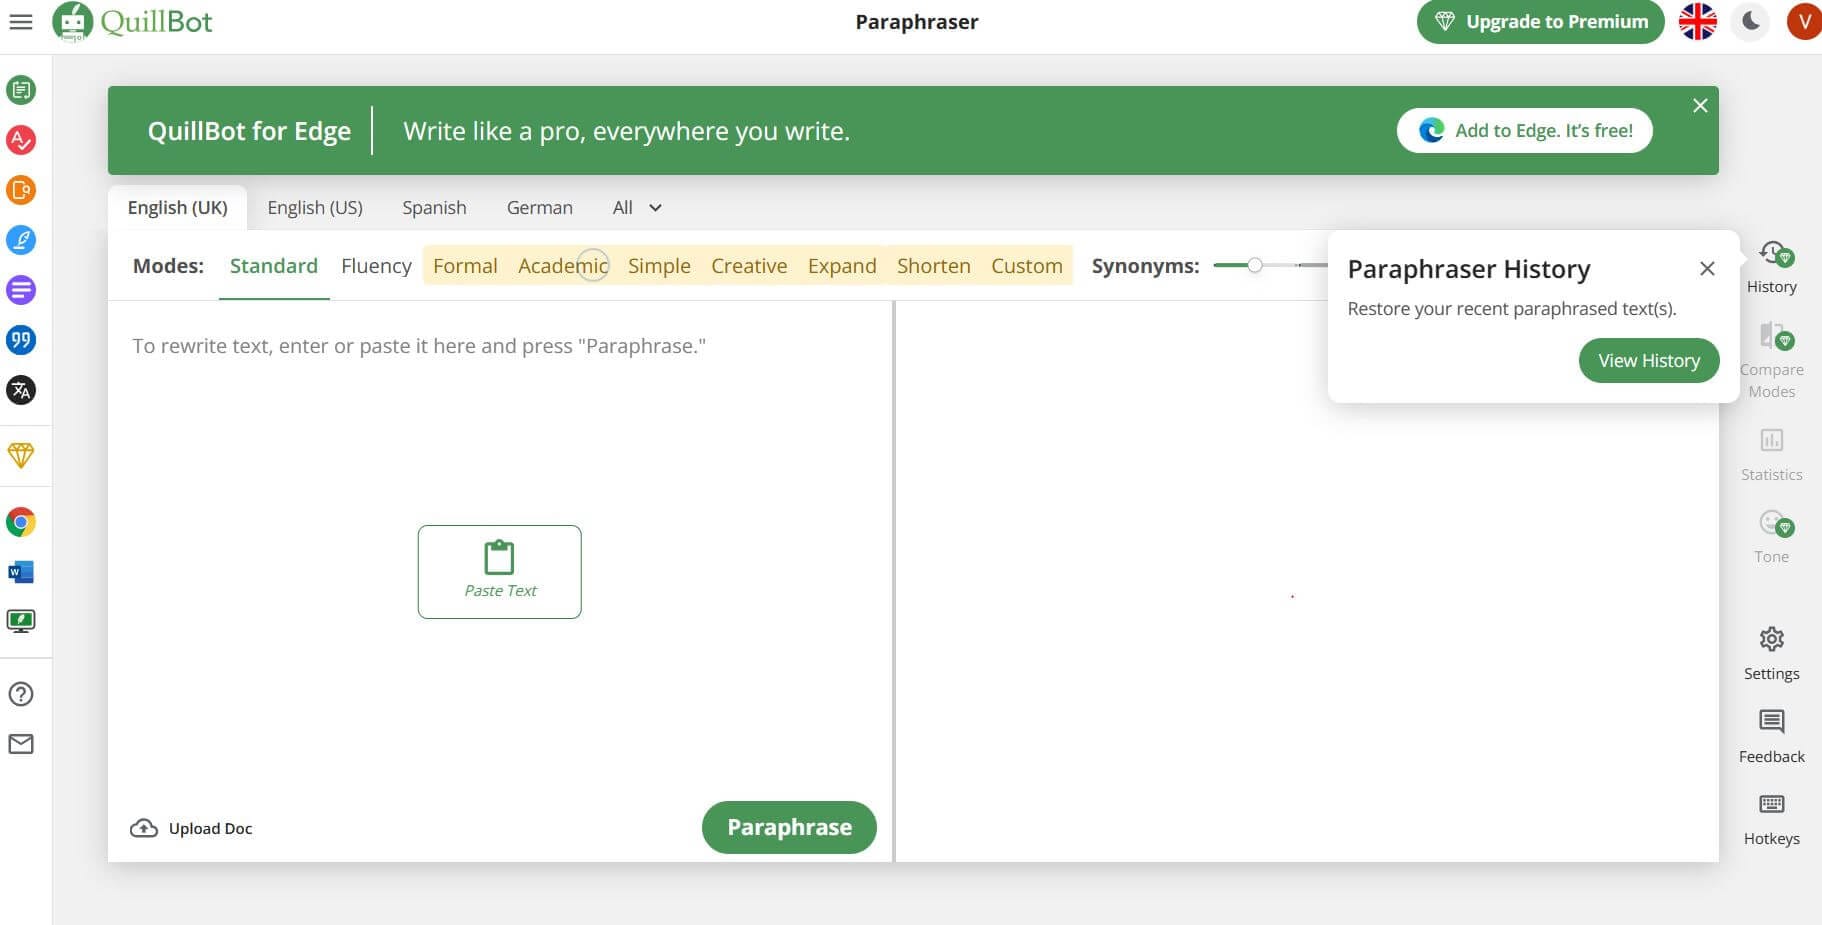
Task: Open the Contact us mail icon
Action: 21,744
